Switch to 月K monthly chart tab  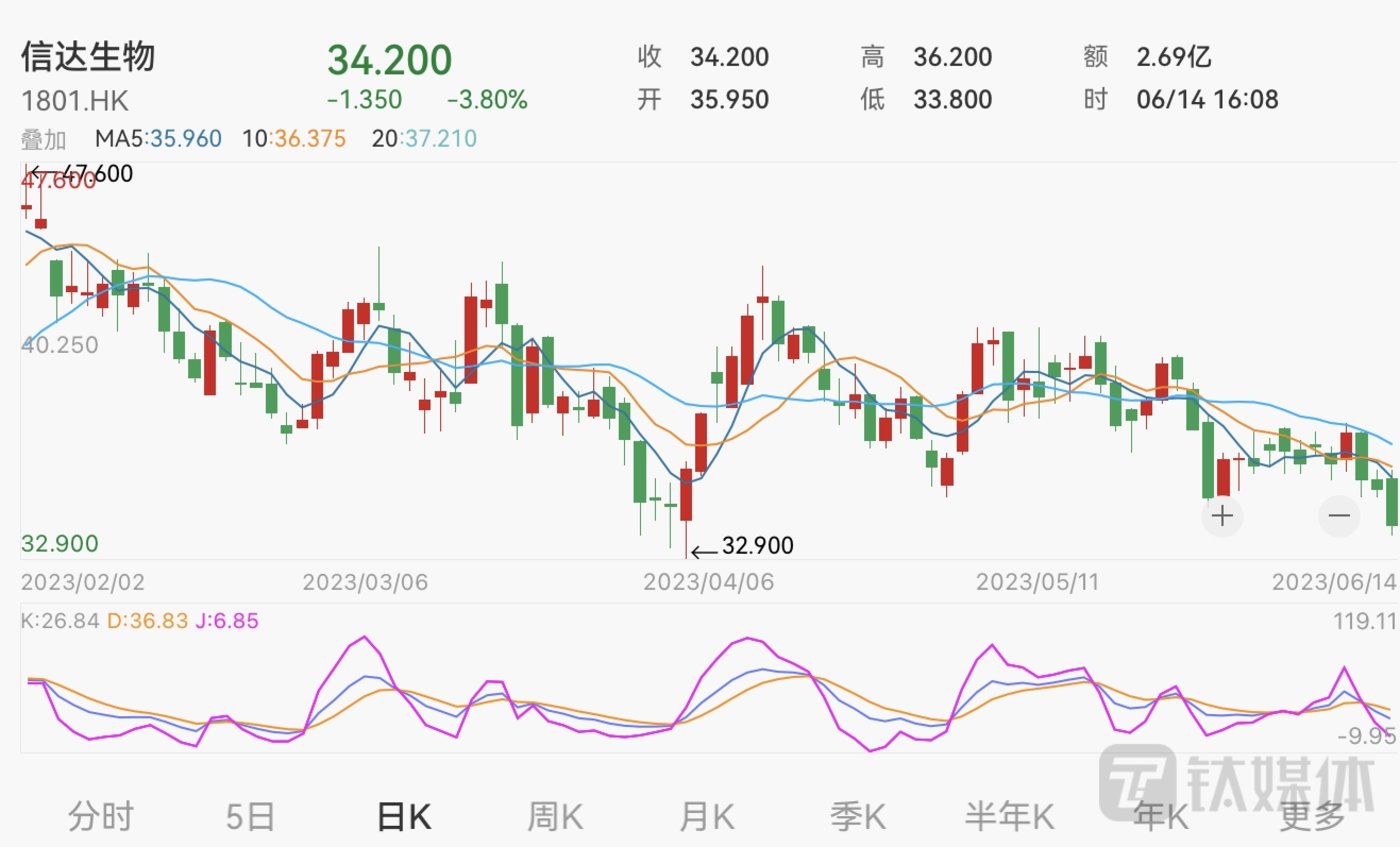point(707,816)
